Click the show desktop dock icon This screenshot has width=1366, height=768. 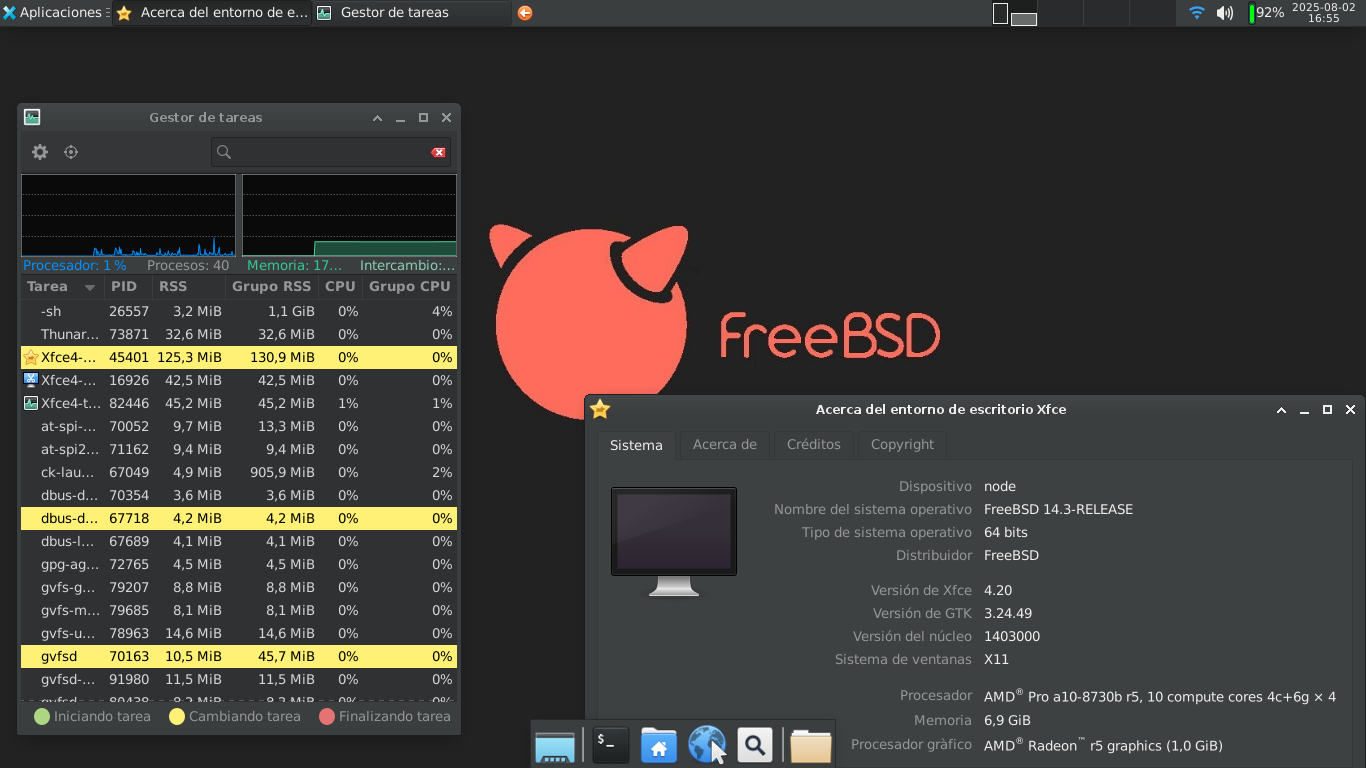[555, 745]
